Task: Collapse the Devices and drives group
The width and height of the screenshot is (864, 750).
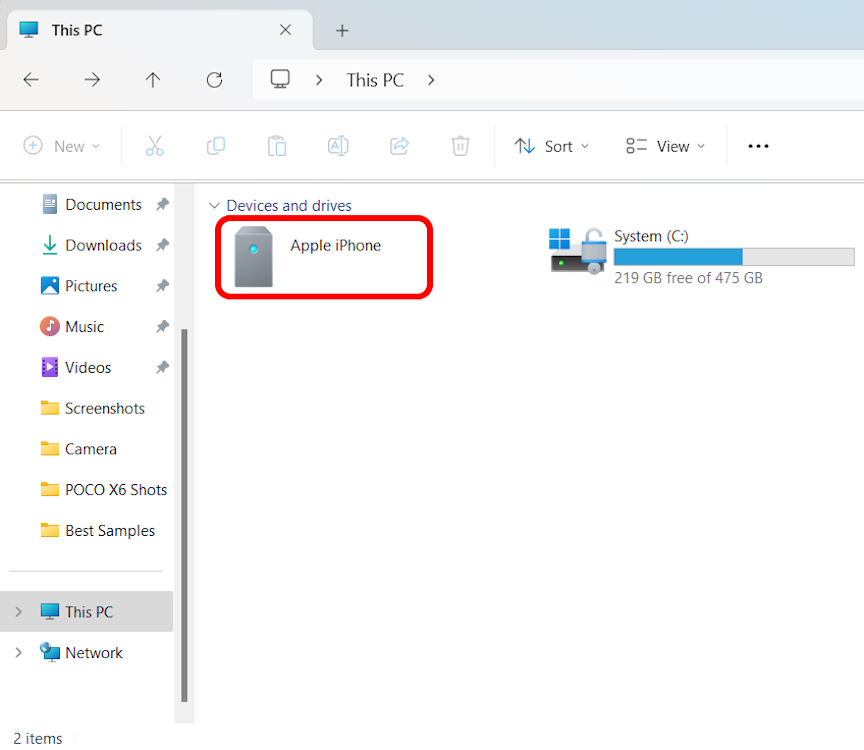Action: 213,206
